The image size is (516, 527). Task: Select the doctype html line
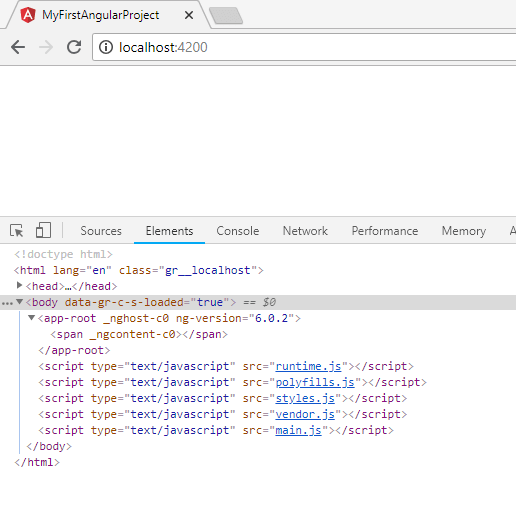point(63,254)
